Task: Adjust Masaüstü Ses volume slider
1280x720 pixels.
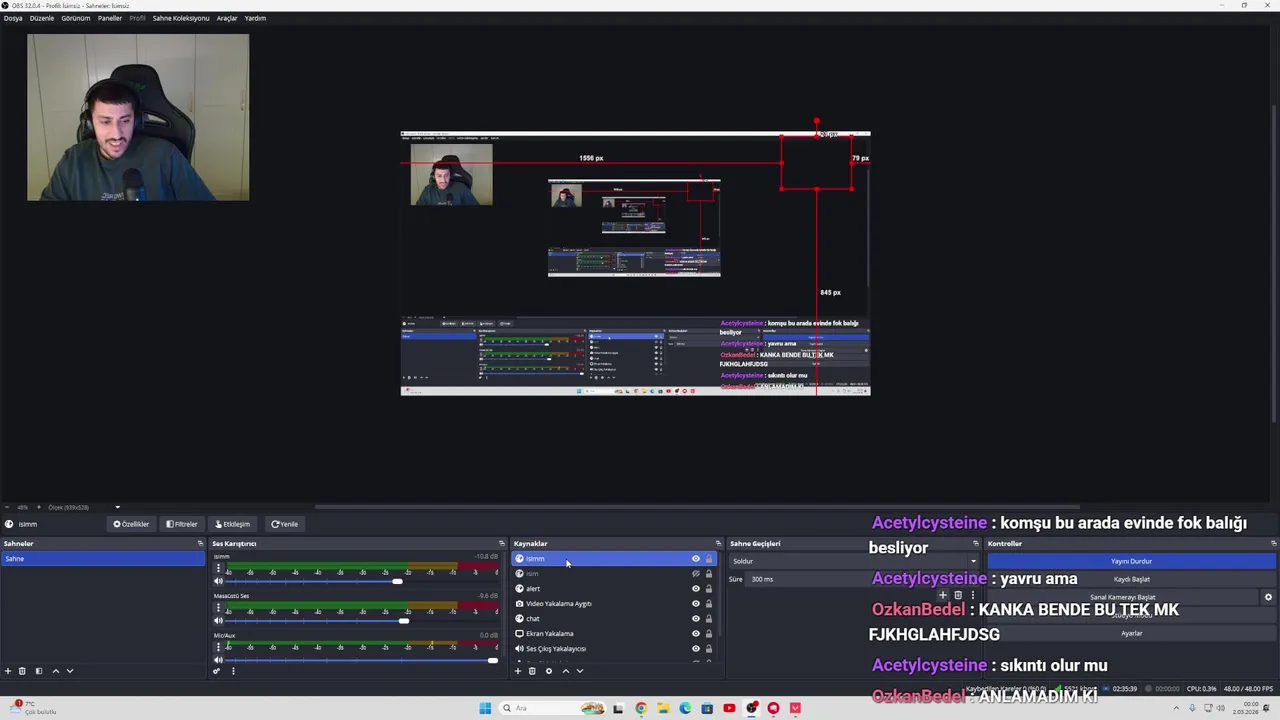Action: click(x=403, y=621)
